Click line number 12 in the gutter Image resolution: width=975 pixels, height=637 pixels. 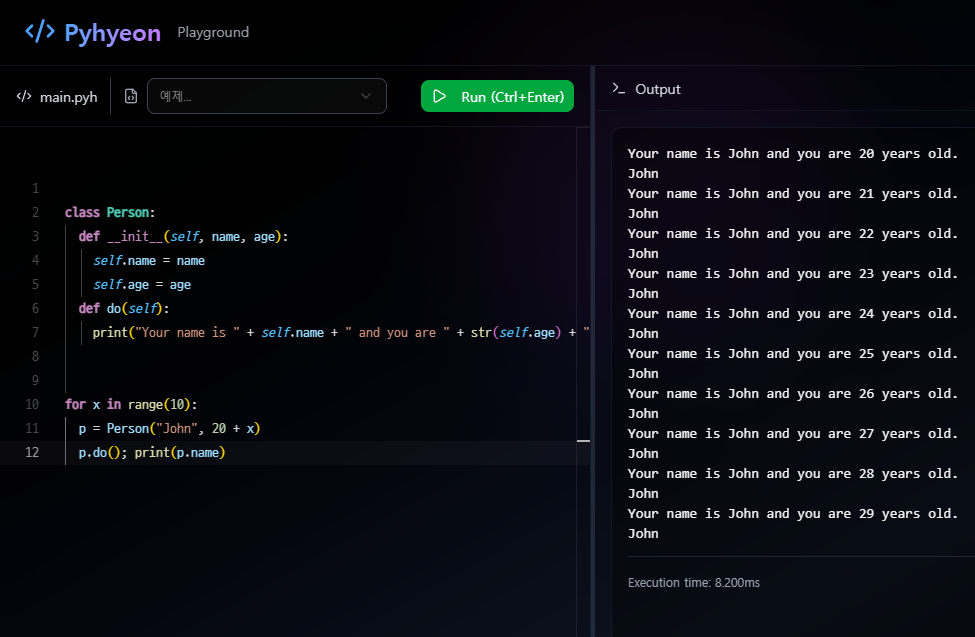coord(32,453)
